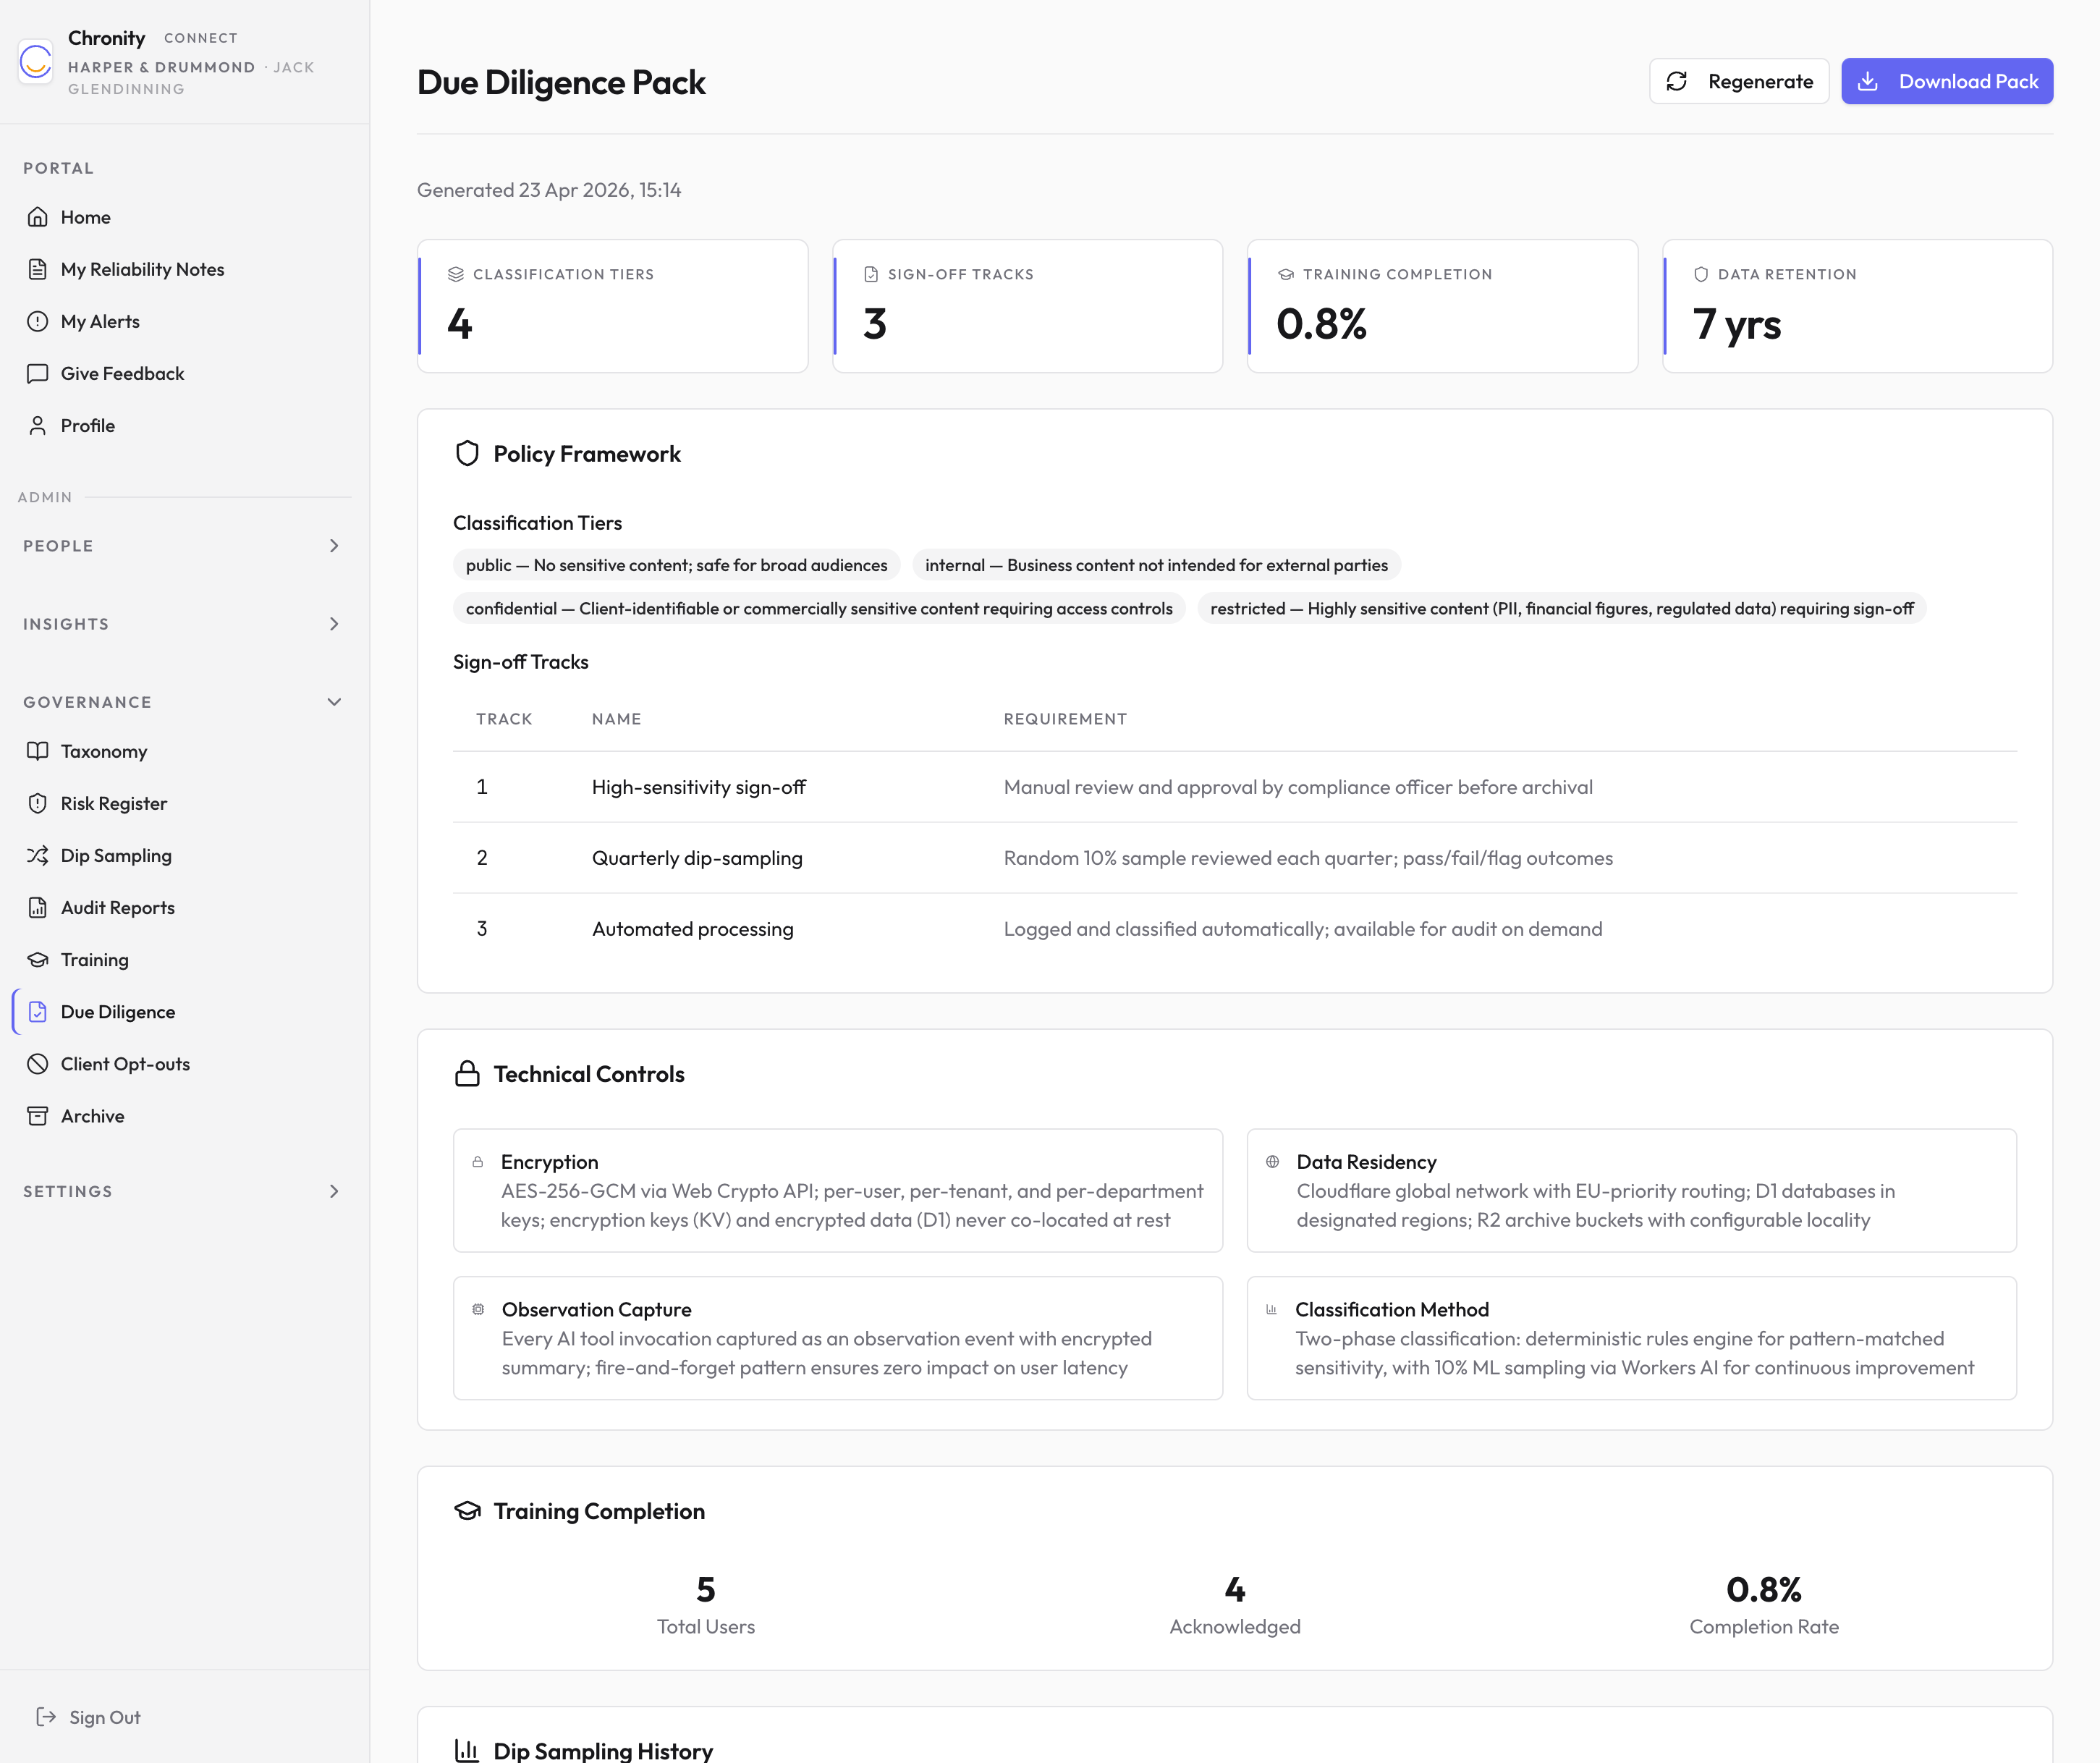The width and height of the screenshot is (2100, 1763).
Task: Open the Due Diligence page
Action: tap(117, 1011)
